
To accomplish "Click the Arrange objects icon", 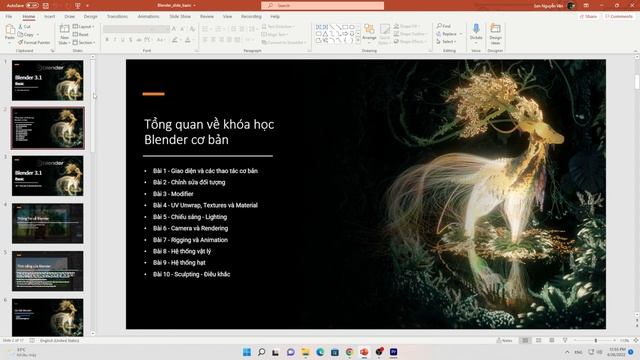I will click(x=369, y=29).
